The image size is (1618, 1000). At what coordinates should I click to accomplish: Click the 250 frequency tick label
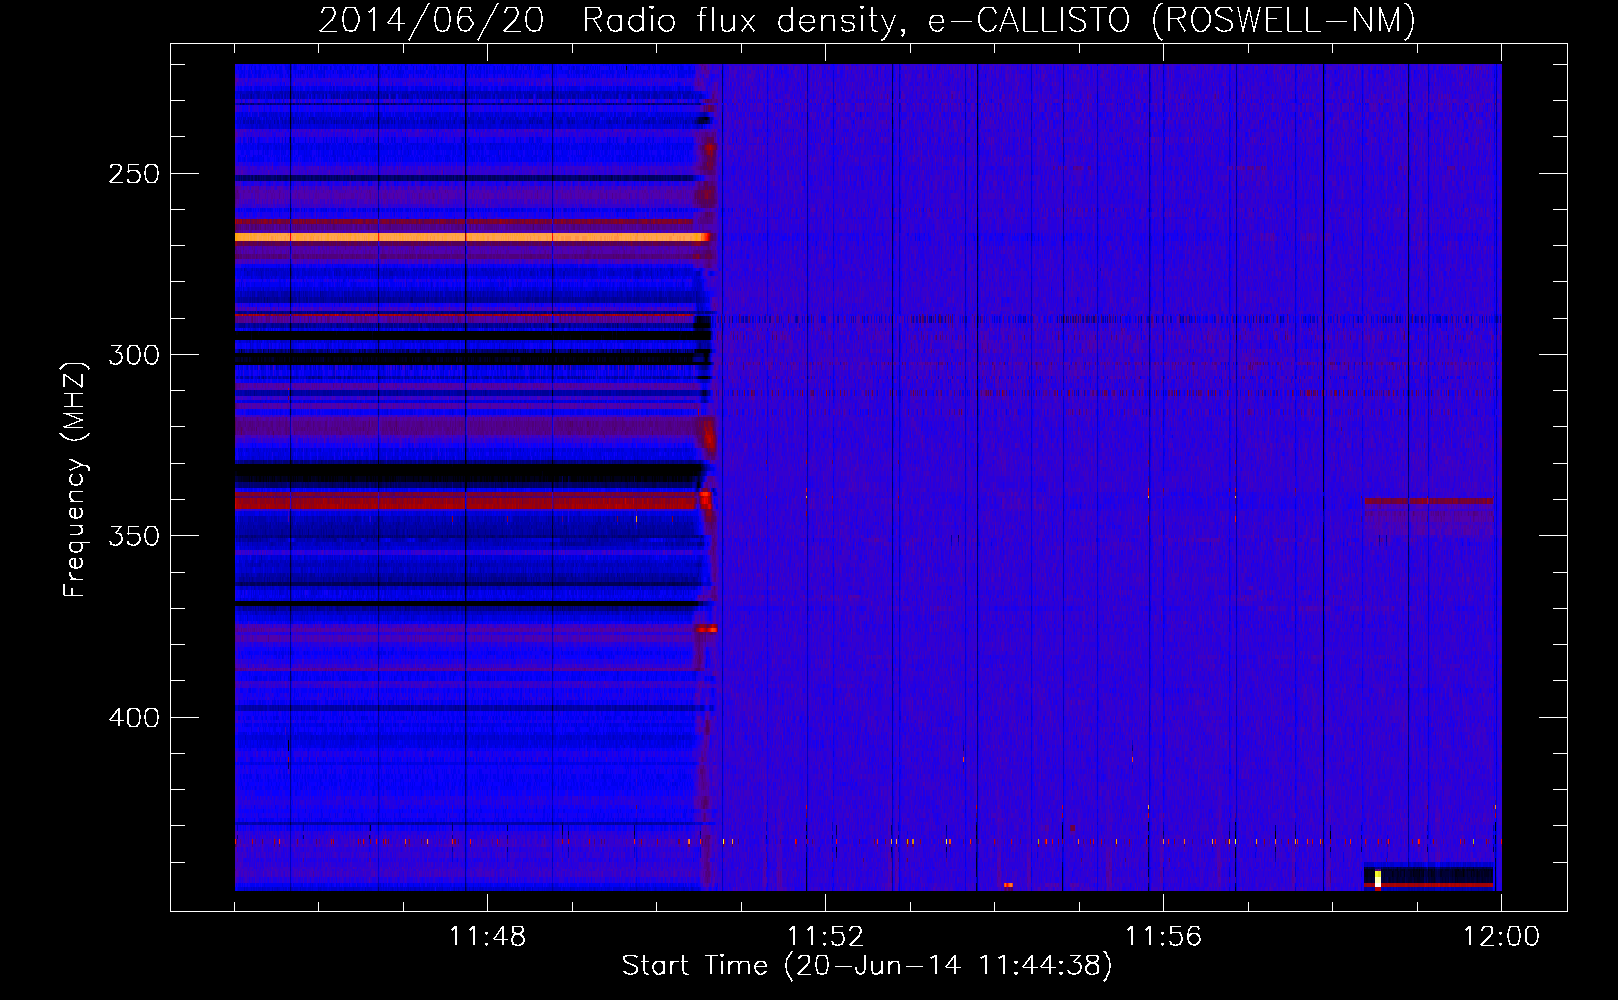[134, 174]
